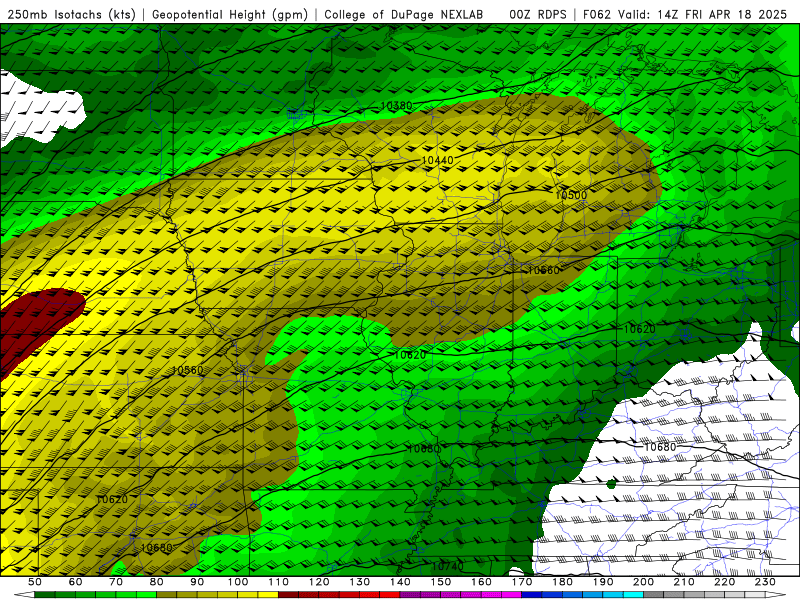Click the 150 value on the color scale
This screenshot has height=600, width=800.
441,582
